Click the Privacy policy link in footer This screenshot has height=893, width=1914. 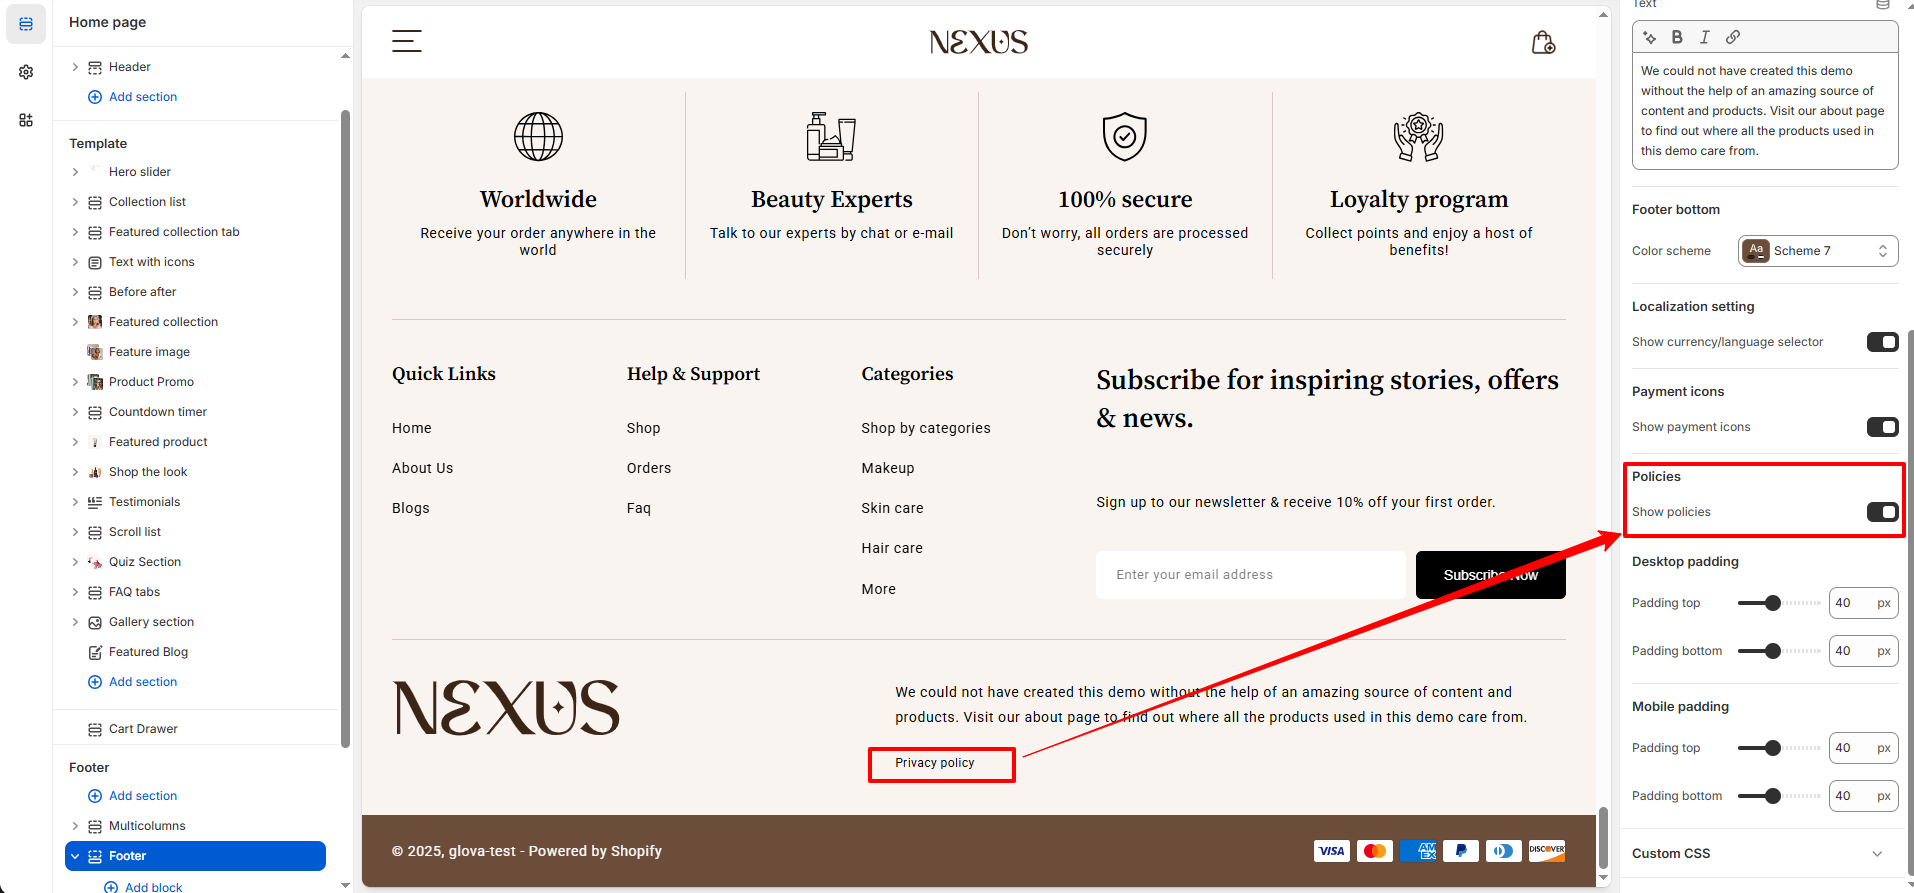pos(934,763)
